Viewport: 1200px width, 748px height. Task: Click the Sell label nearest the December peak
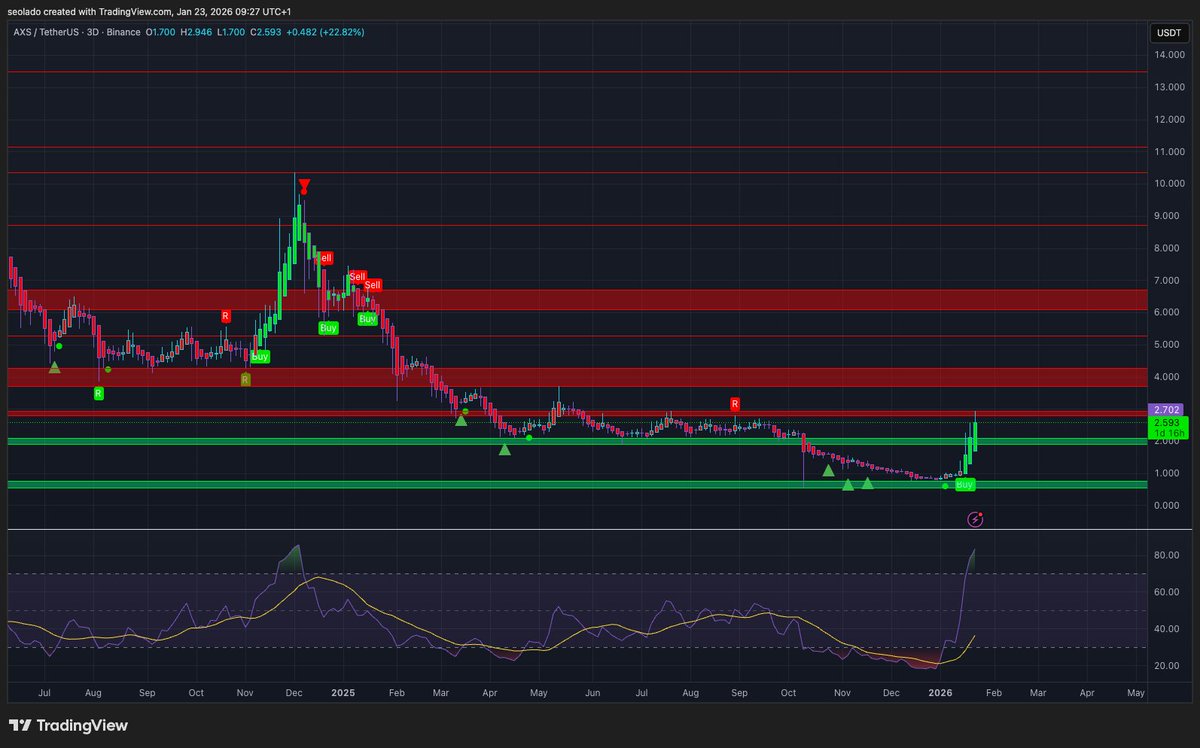click(323, 257)
